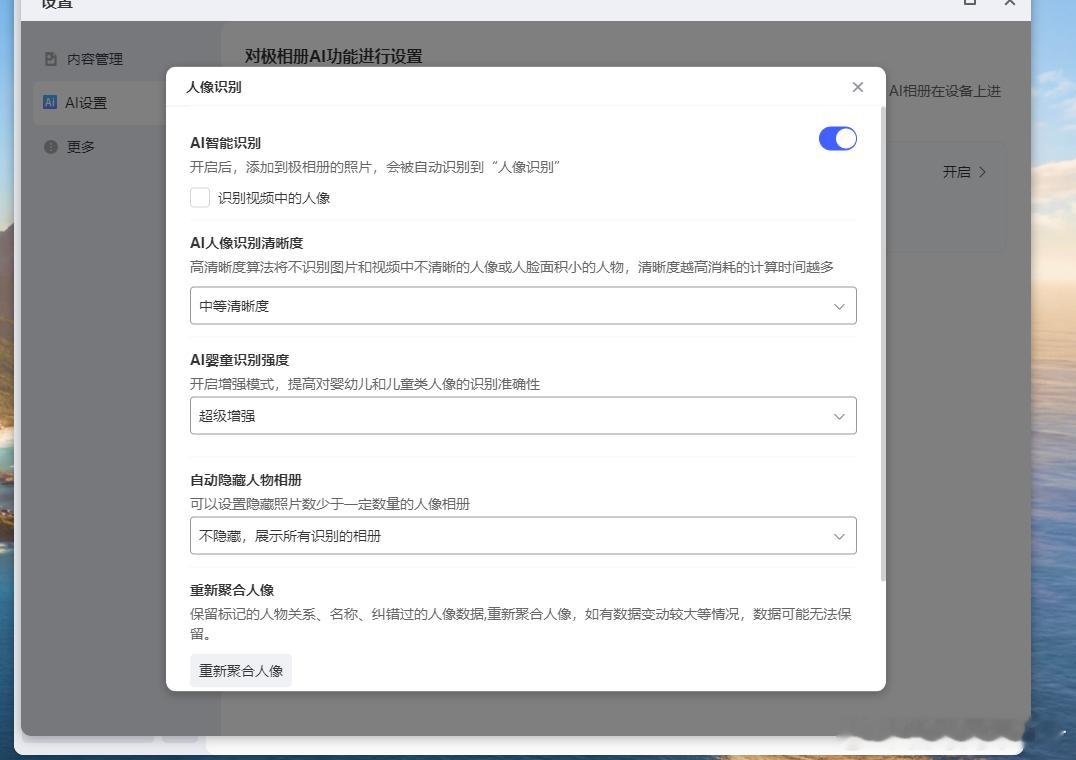This screenshot has height=760, width=1076.
Task: Click 开启 link in background settings
Action: coord(956,171)
